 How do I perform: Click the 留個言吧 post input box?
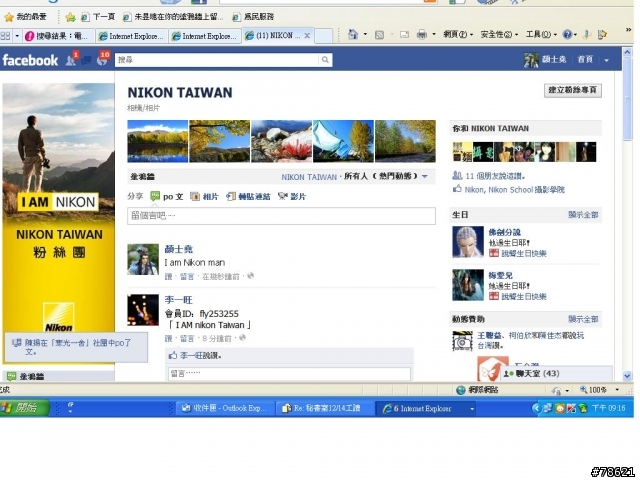pyautogui.click(x=281, y=216)
